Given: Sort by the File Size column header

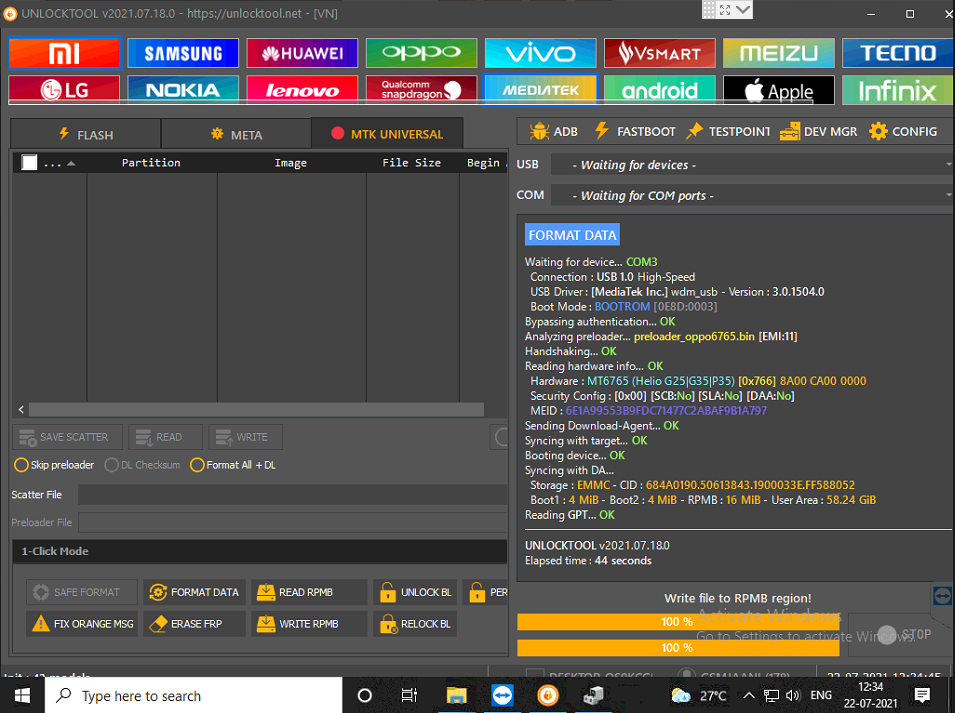Looking at the screenshot, I should (x=412, y=163).
